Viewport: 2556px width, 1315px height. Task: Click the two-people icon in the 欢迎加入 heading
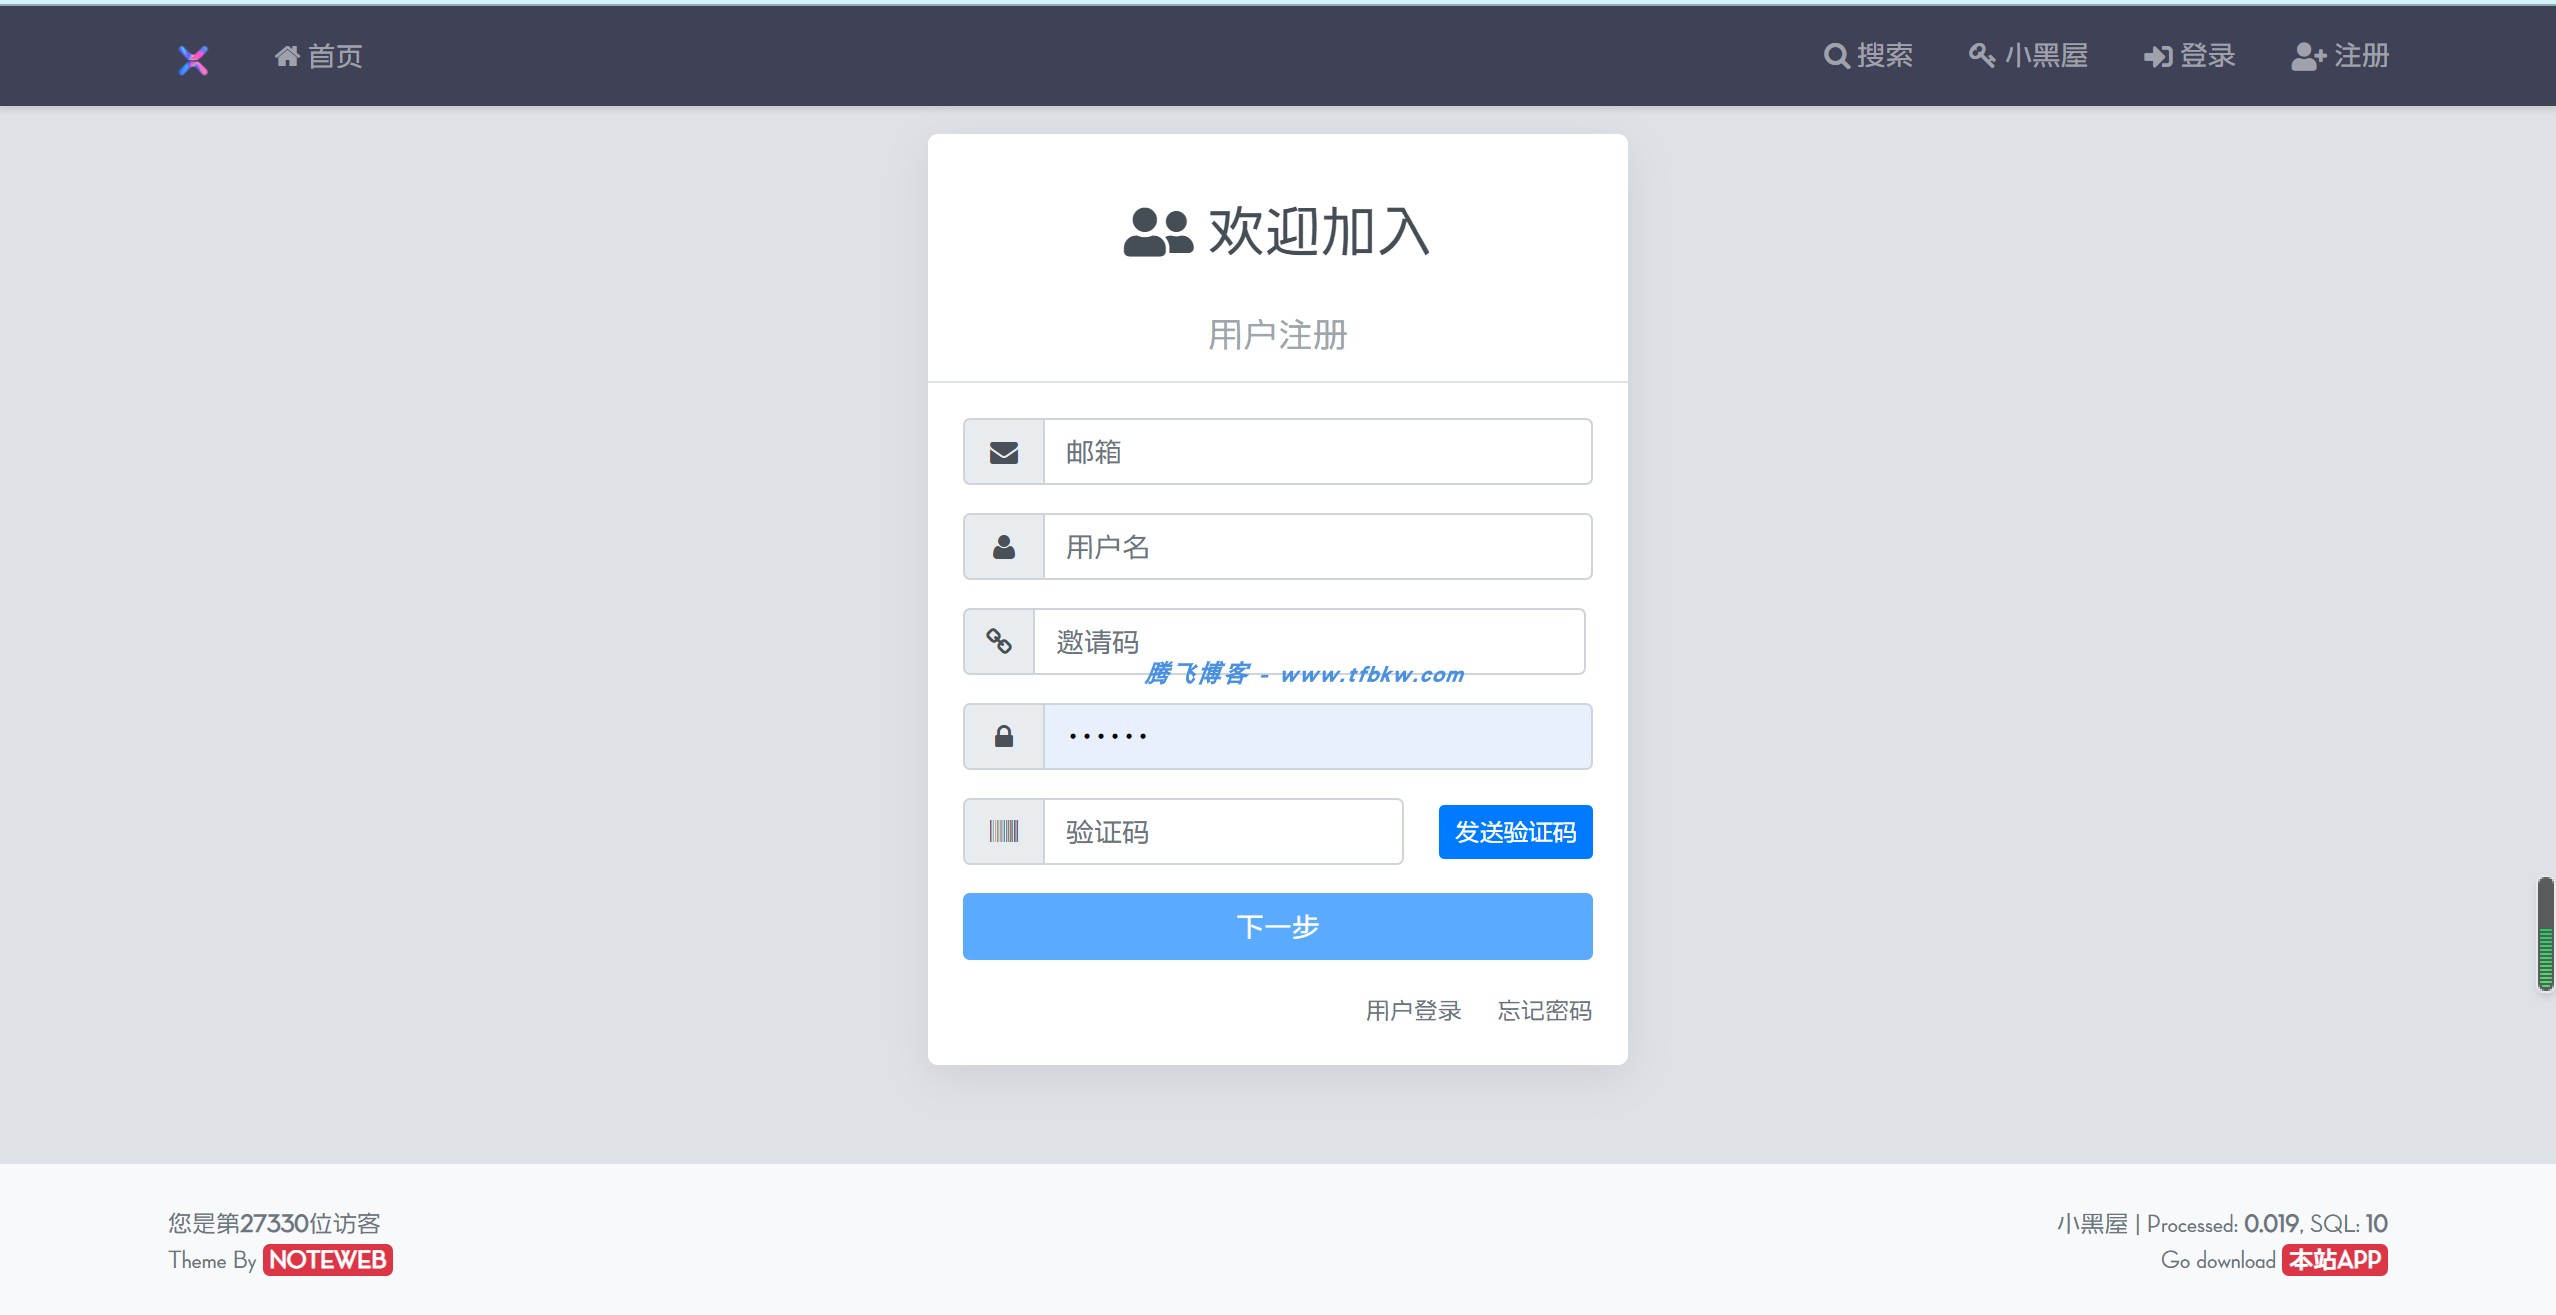point(1157,232)
